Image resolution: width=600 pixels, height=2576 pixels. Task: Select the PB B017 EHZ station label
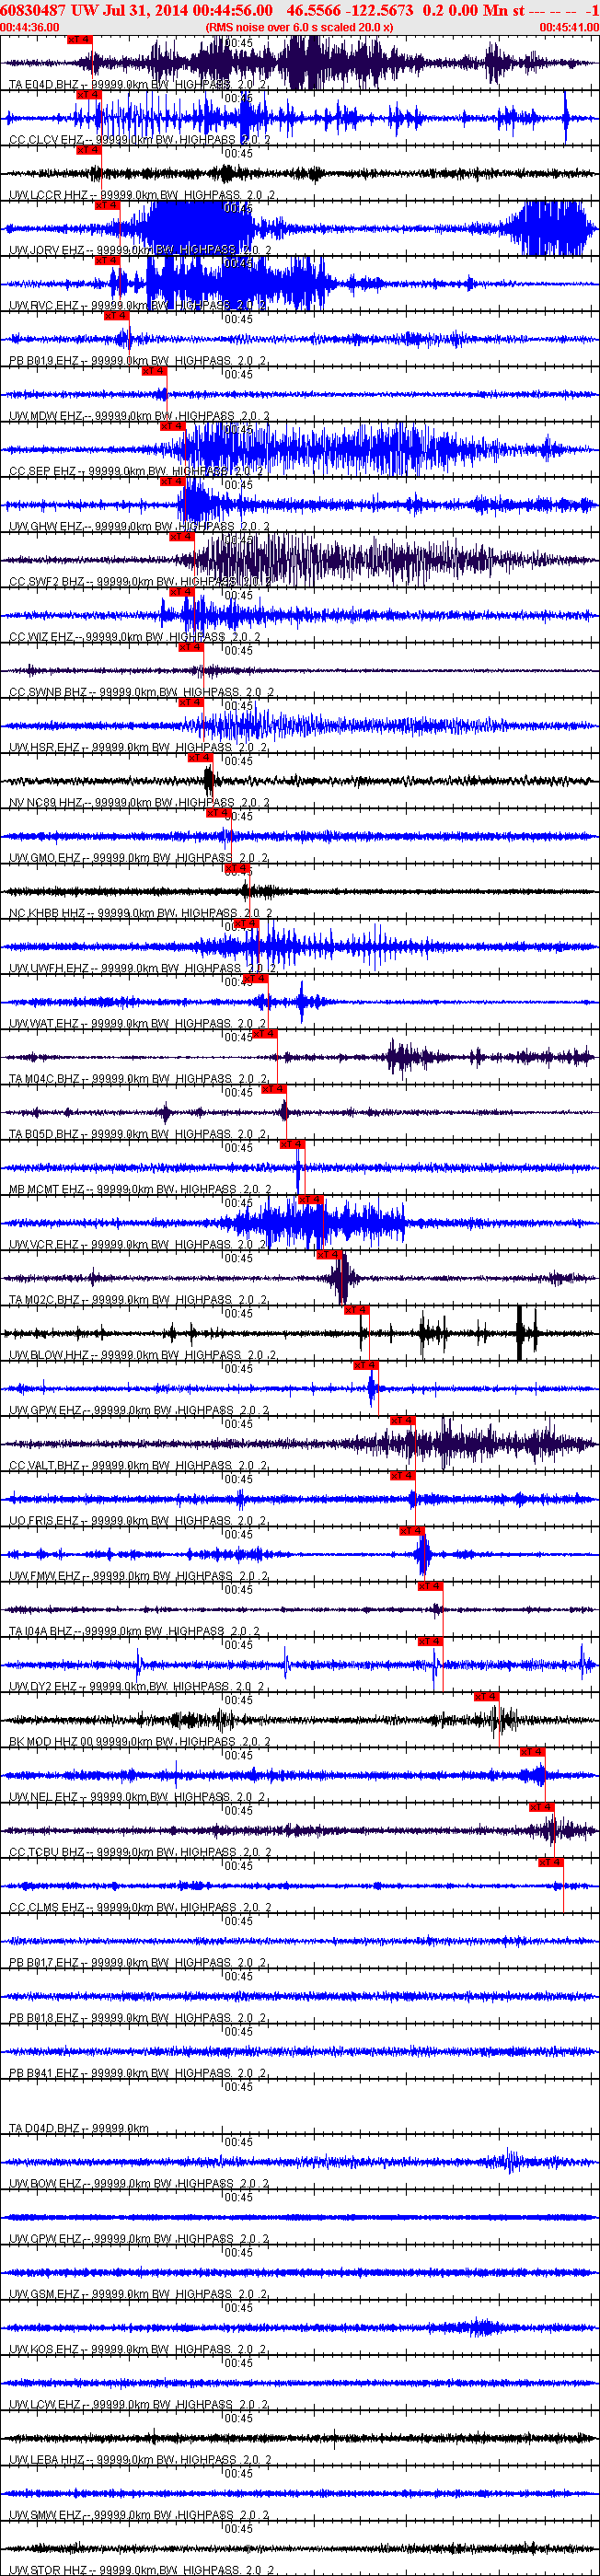point(138,1962)
